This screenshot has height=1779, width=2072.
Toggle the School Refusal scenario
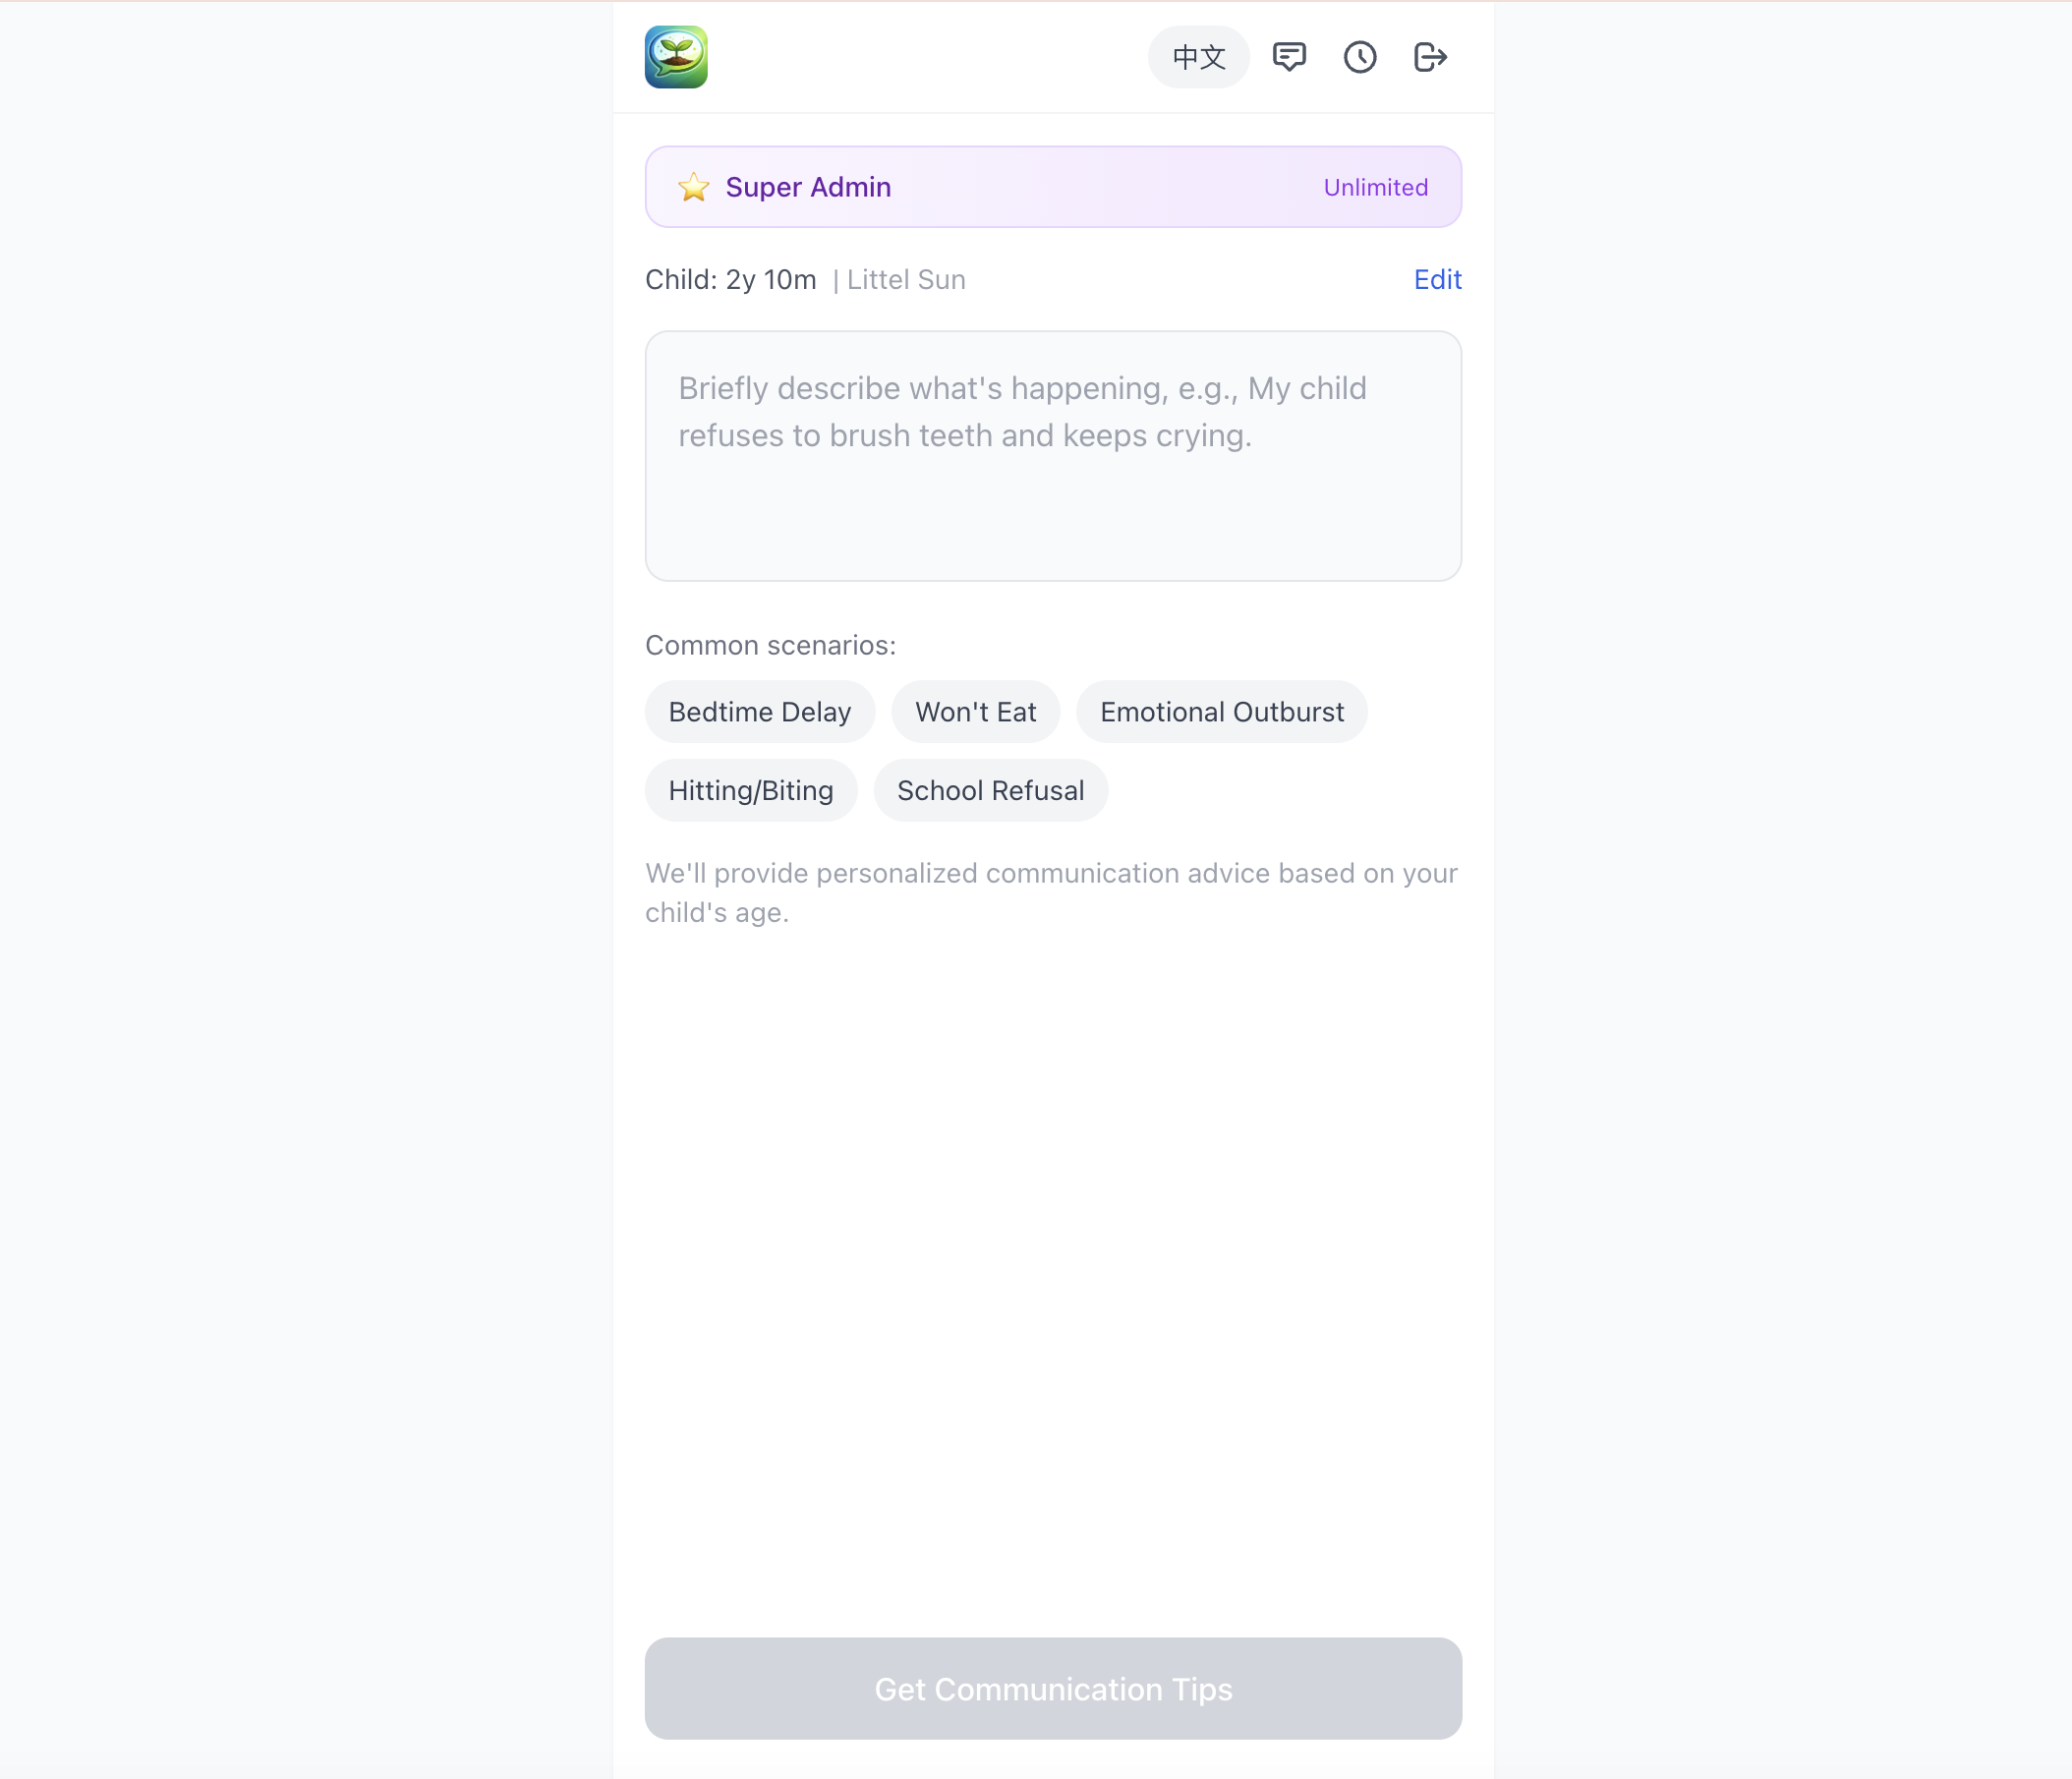991,790
